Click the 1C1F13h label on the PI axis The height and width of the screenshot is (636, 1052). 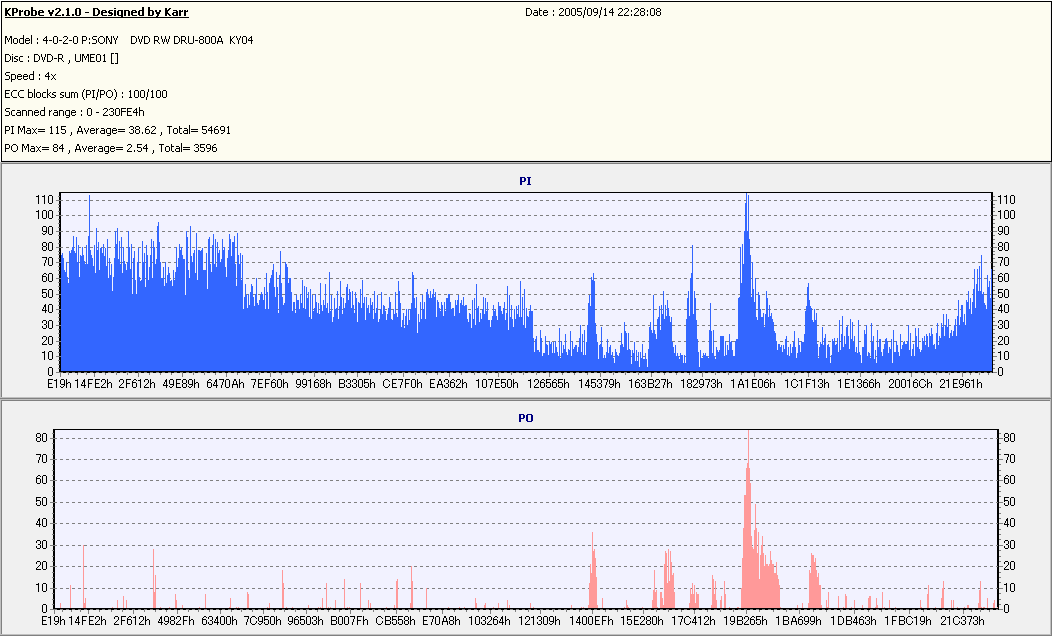[x=807, y=384]
